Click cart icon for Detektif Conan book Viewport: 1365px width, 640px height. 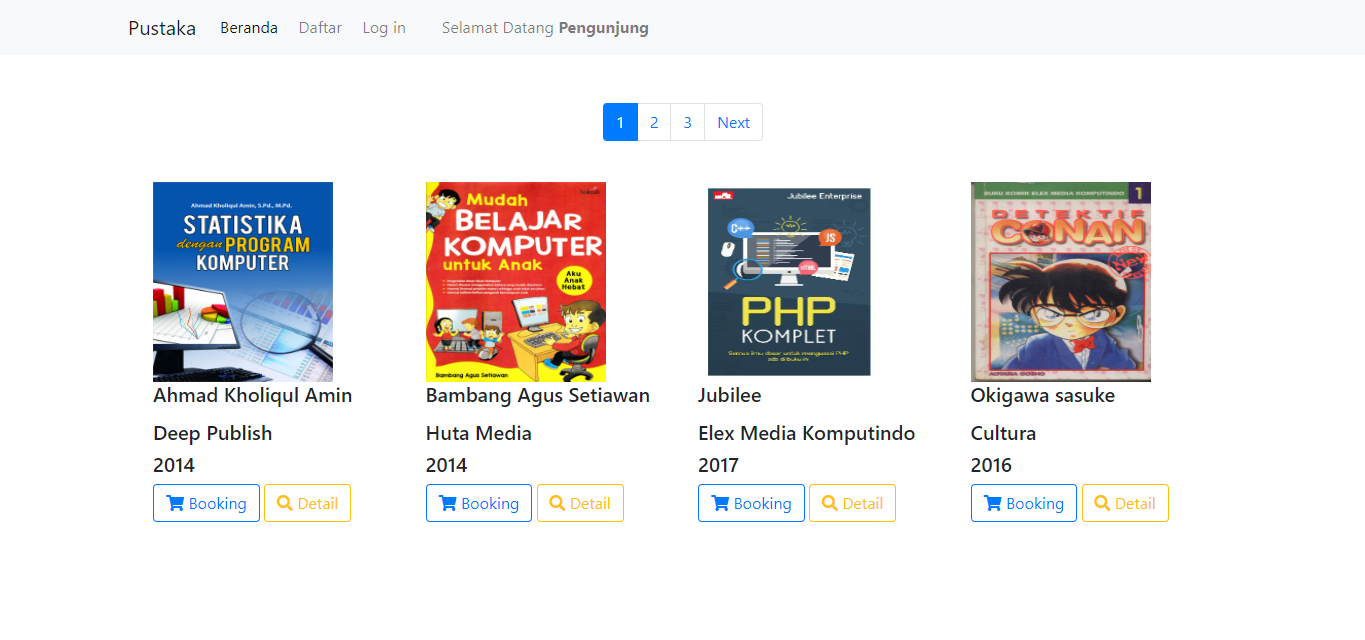point(993,504)
